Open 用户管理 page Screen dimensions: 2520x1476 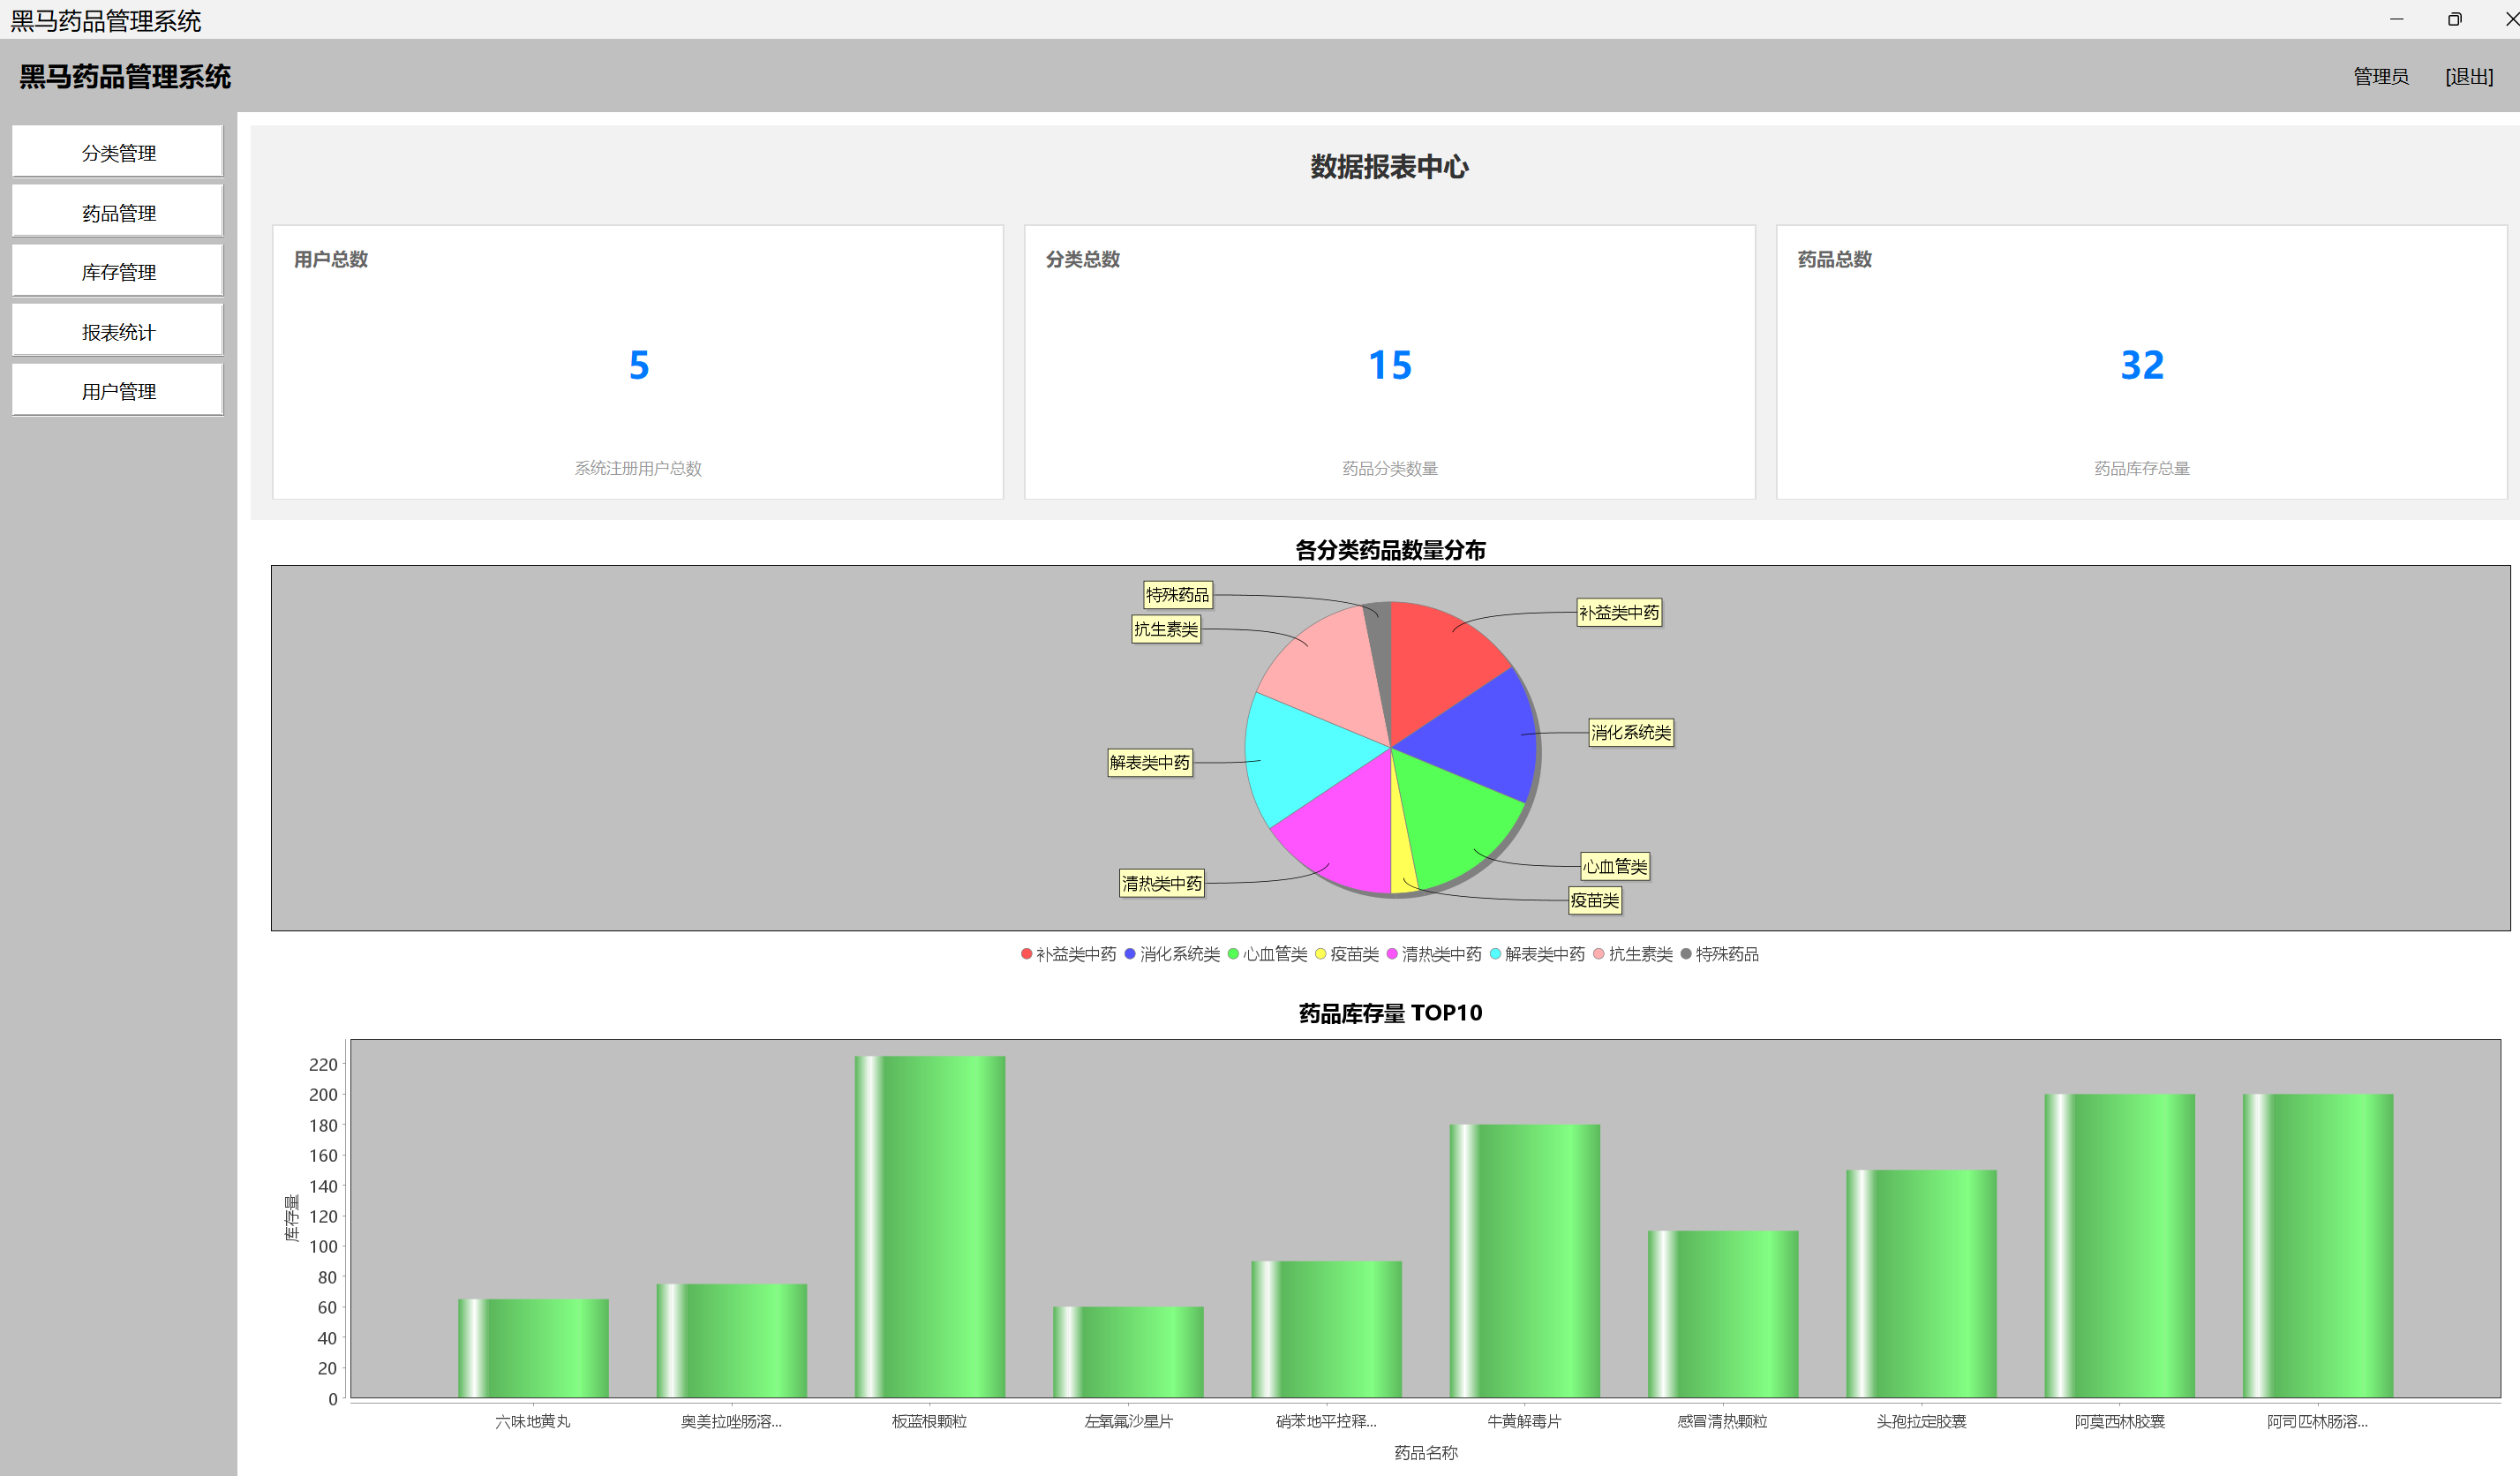118,390
